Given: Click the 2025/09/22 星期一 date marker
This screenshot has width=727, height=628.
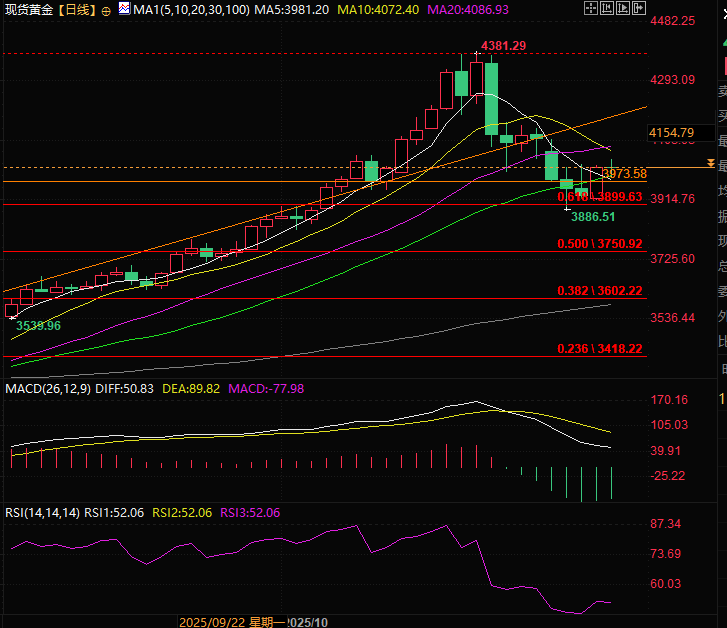Looking at the screenshot, I should [x=233, y=622].
